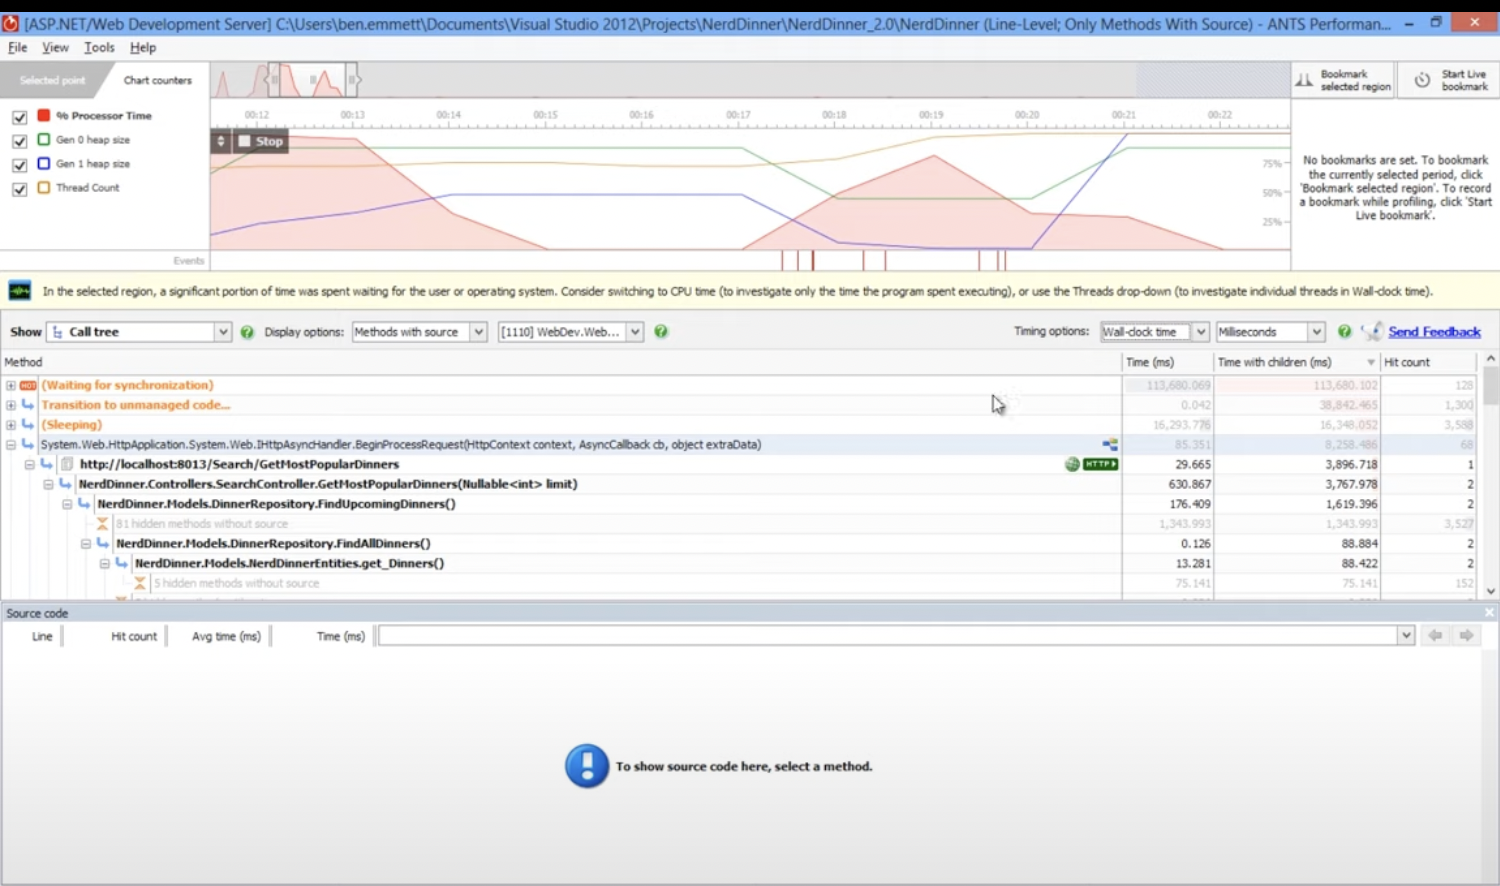Click the Send Feedback link
1500x886 pixels.
pos(1435,331)
